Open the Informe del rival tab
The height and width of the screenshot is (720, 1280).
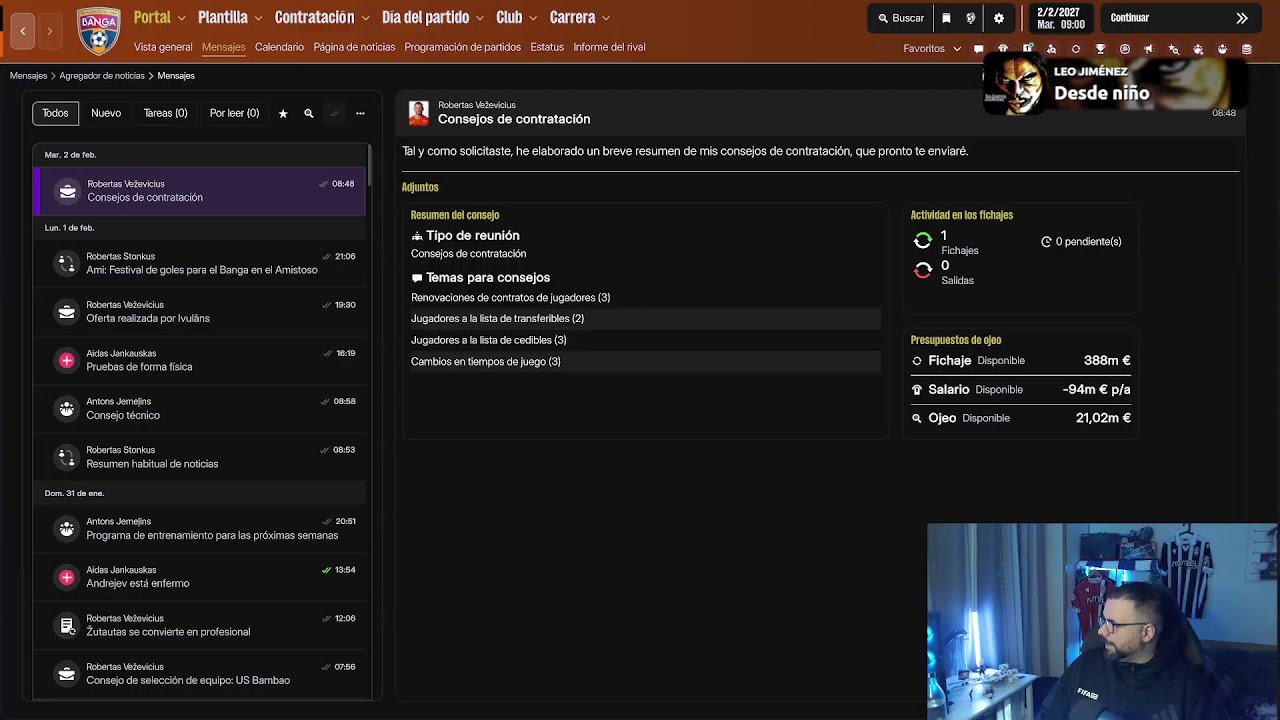click(609, 47)
